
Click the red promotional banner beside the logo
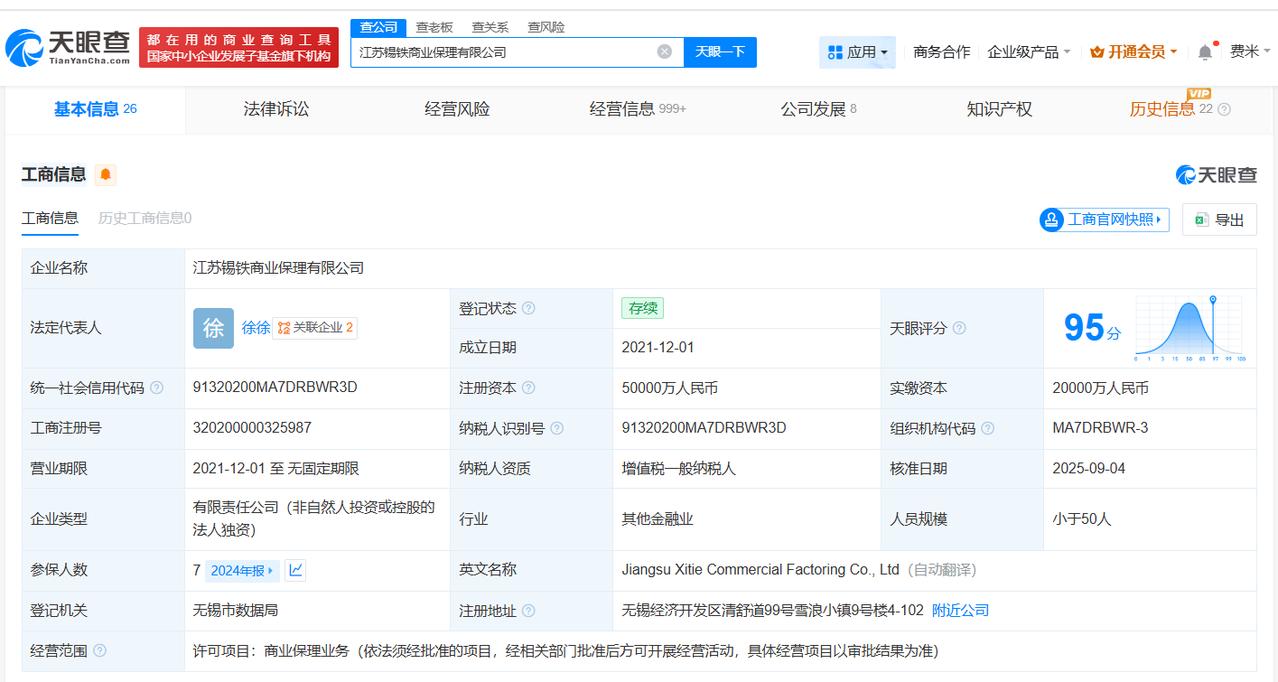click(x=239, y=47)
